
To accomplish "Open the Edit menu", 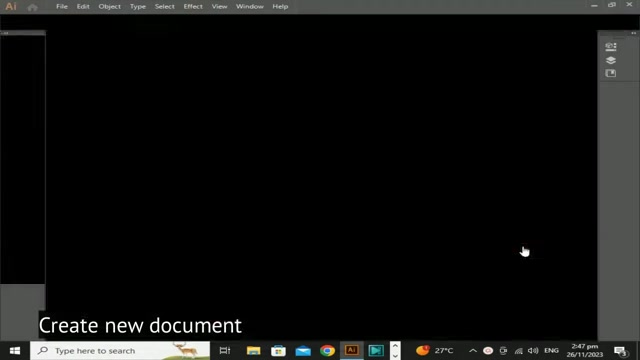I will (83, 7).
